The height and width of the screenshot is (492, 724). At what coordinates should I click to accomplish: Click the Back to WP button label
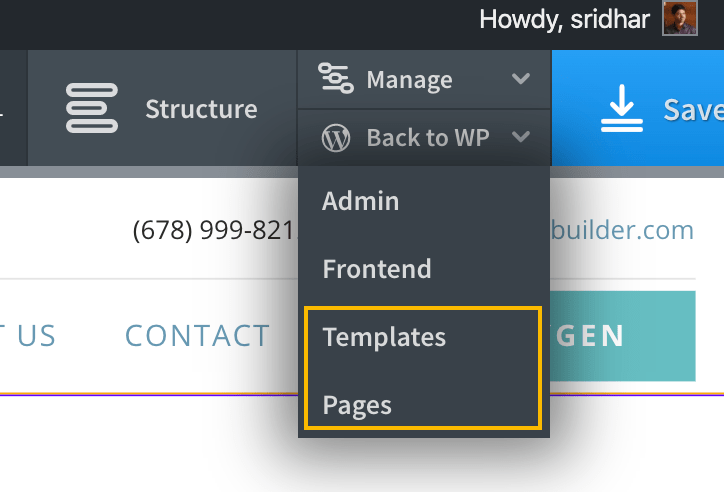tap(428, 138)
